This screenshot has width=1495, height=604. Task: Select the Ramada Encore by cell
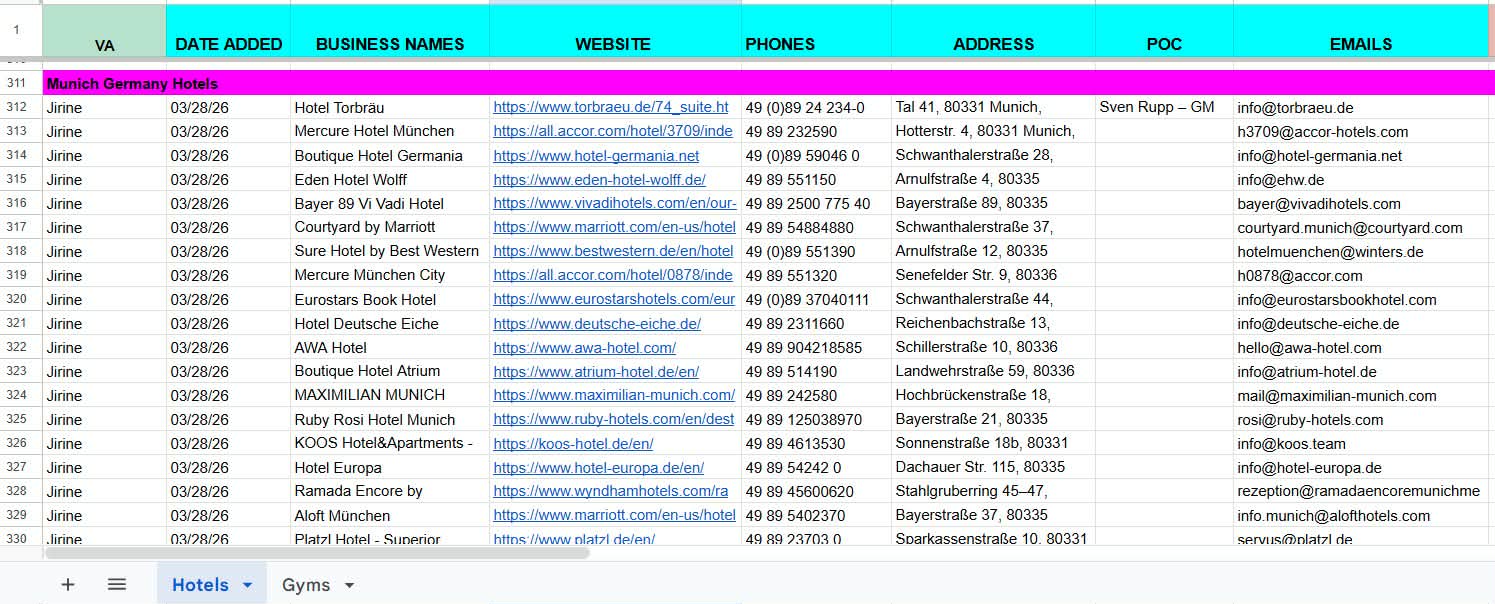click(x=390, y=491)
